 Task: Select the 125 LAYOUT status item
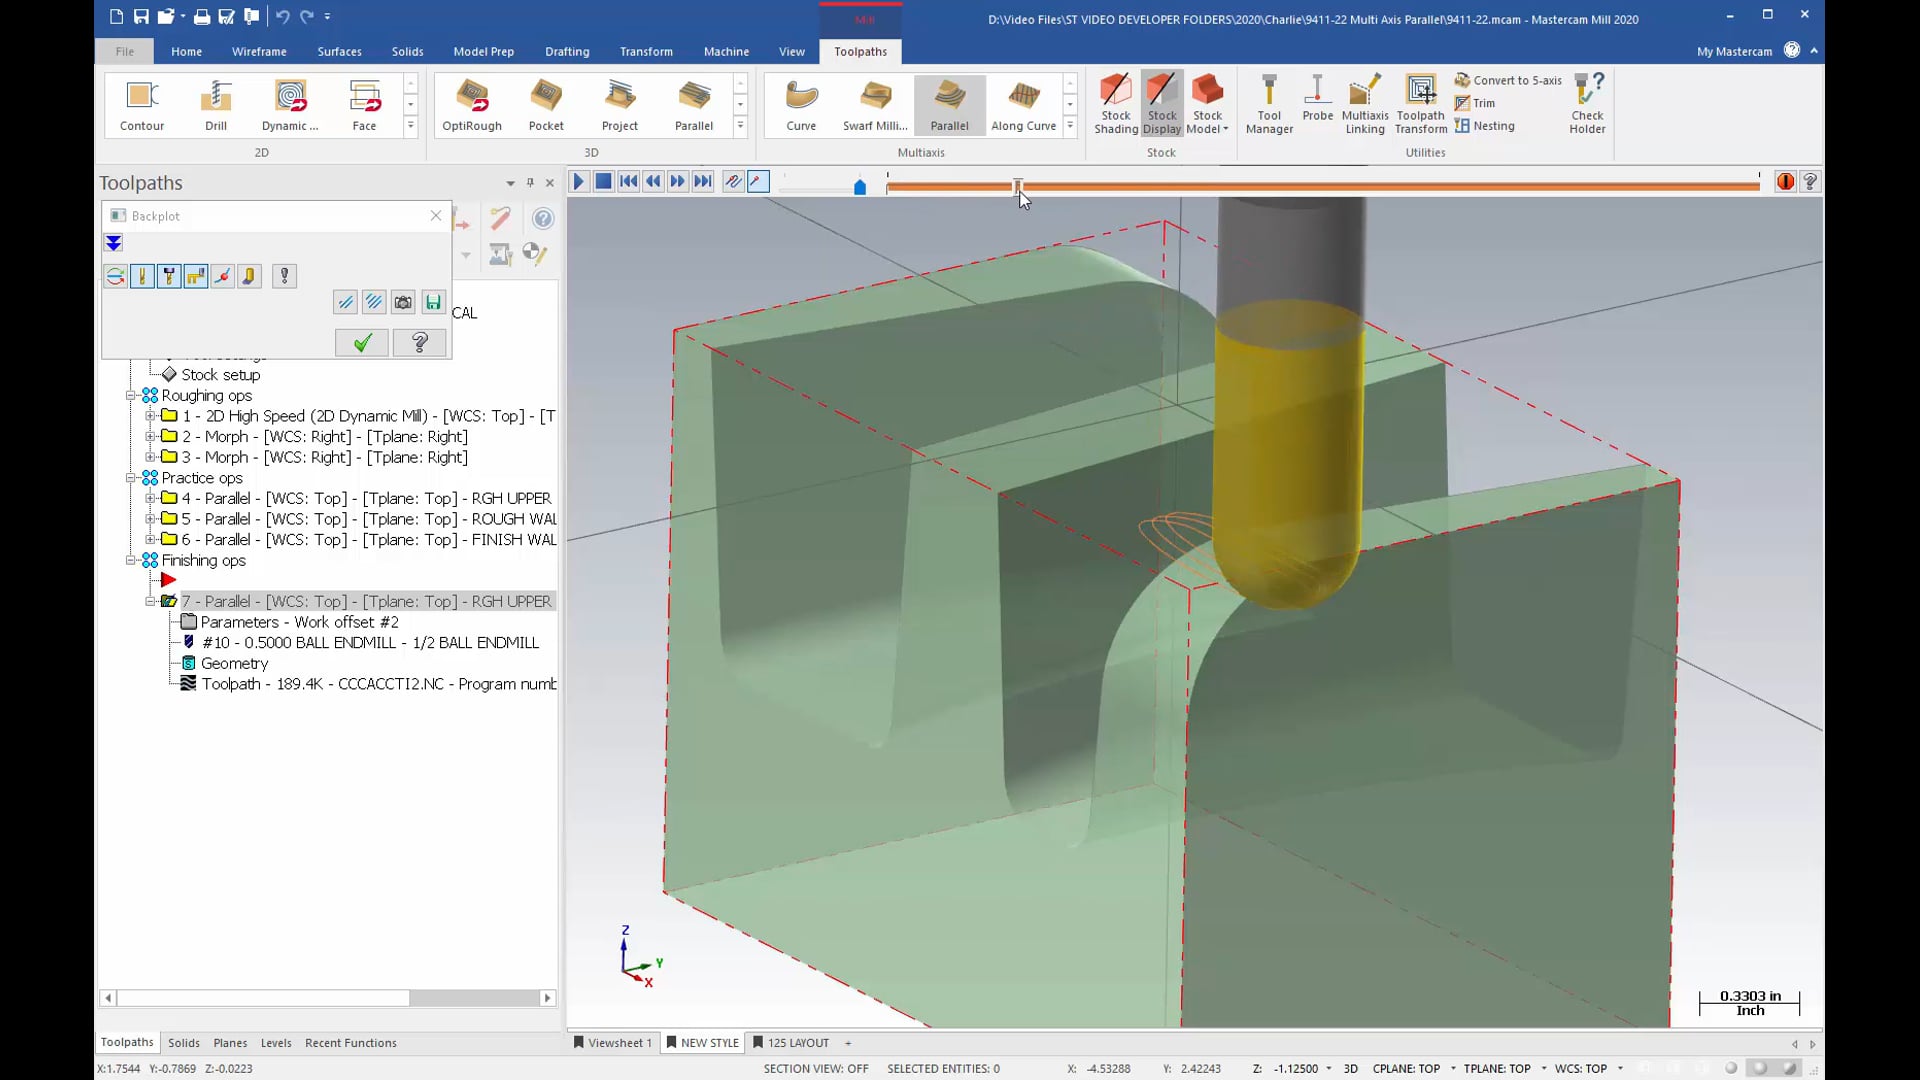click(796, 1042)
